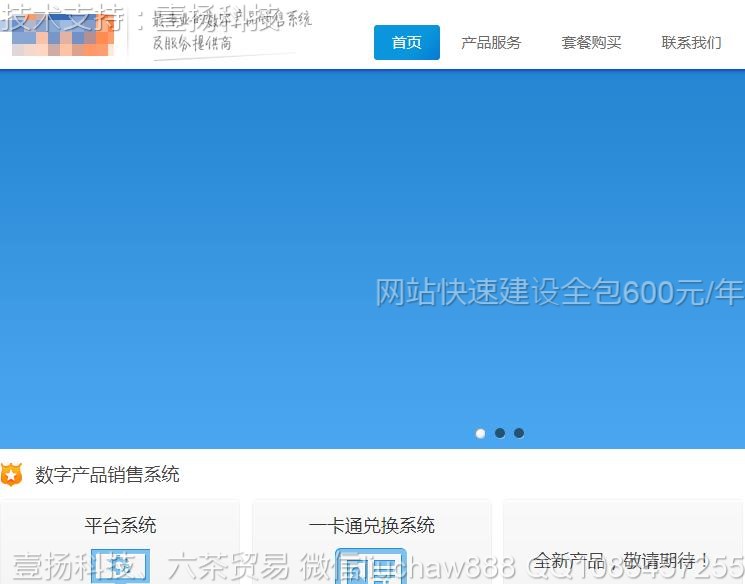The image size is (745, 584).
Task: Jump to the third banner slide dot
Action: [x=518, y=433]
